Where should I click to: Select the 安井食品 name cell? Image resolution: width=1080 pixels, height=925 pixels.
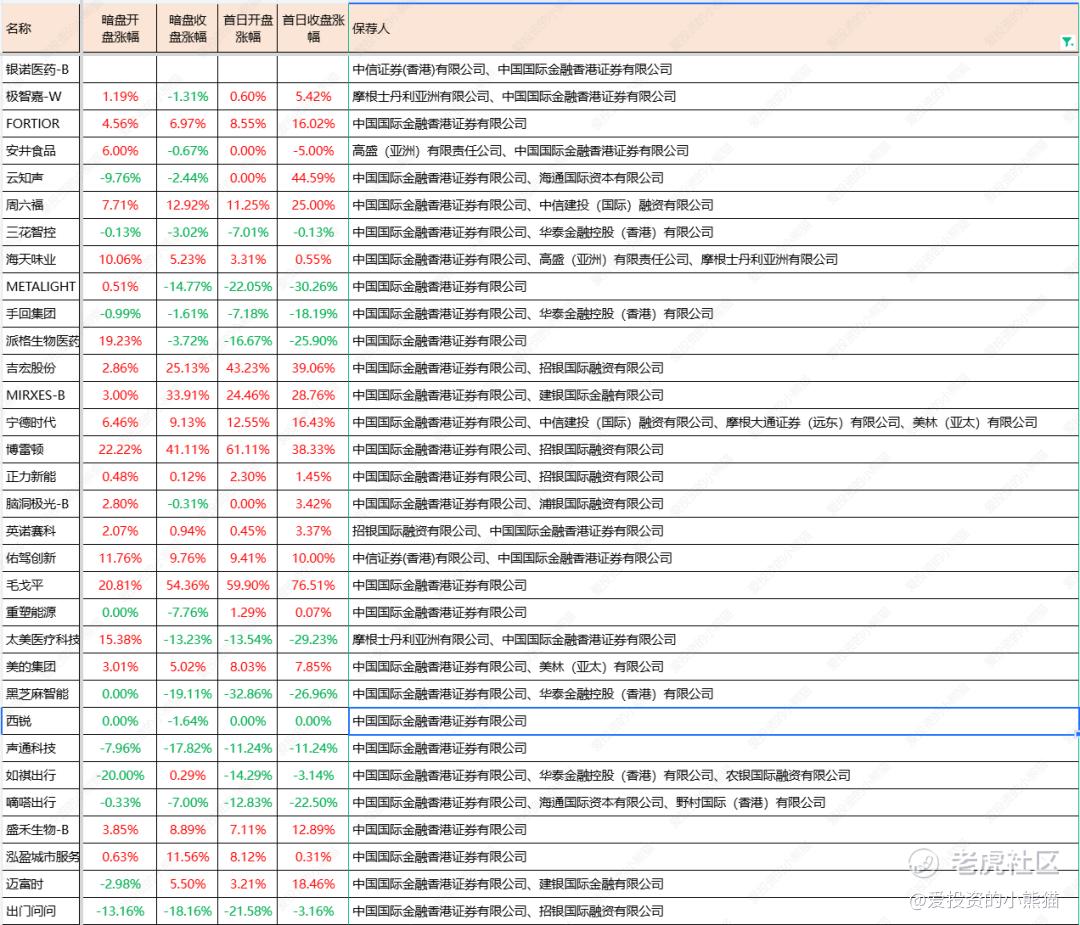(41, 151)
